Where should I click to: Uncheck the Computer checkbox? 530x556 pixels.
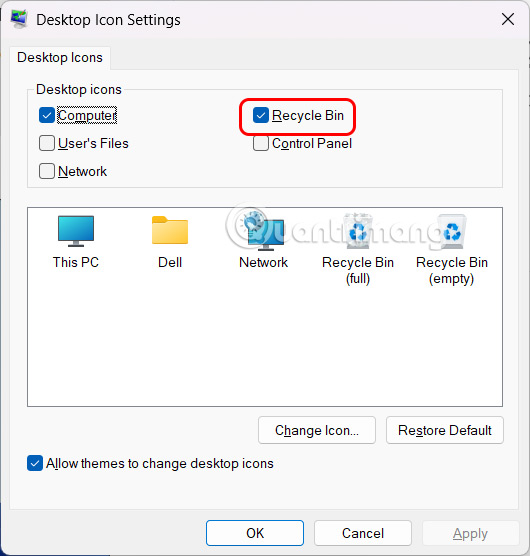pyautogui.click(x=47, y=115)
